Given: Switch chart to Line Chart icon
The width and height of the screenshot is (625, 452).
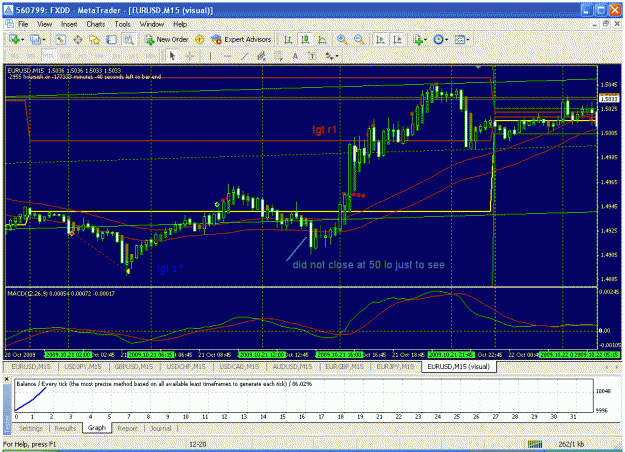Looking at the screenshot, I should point(322,39).
